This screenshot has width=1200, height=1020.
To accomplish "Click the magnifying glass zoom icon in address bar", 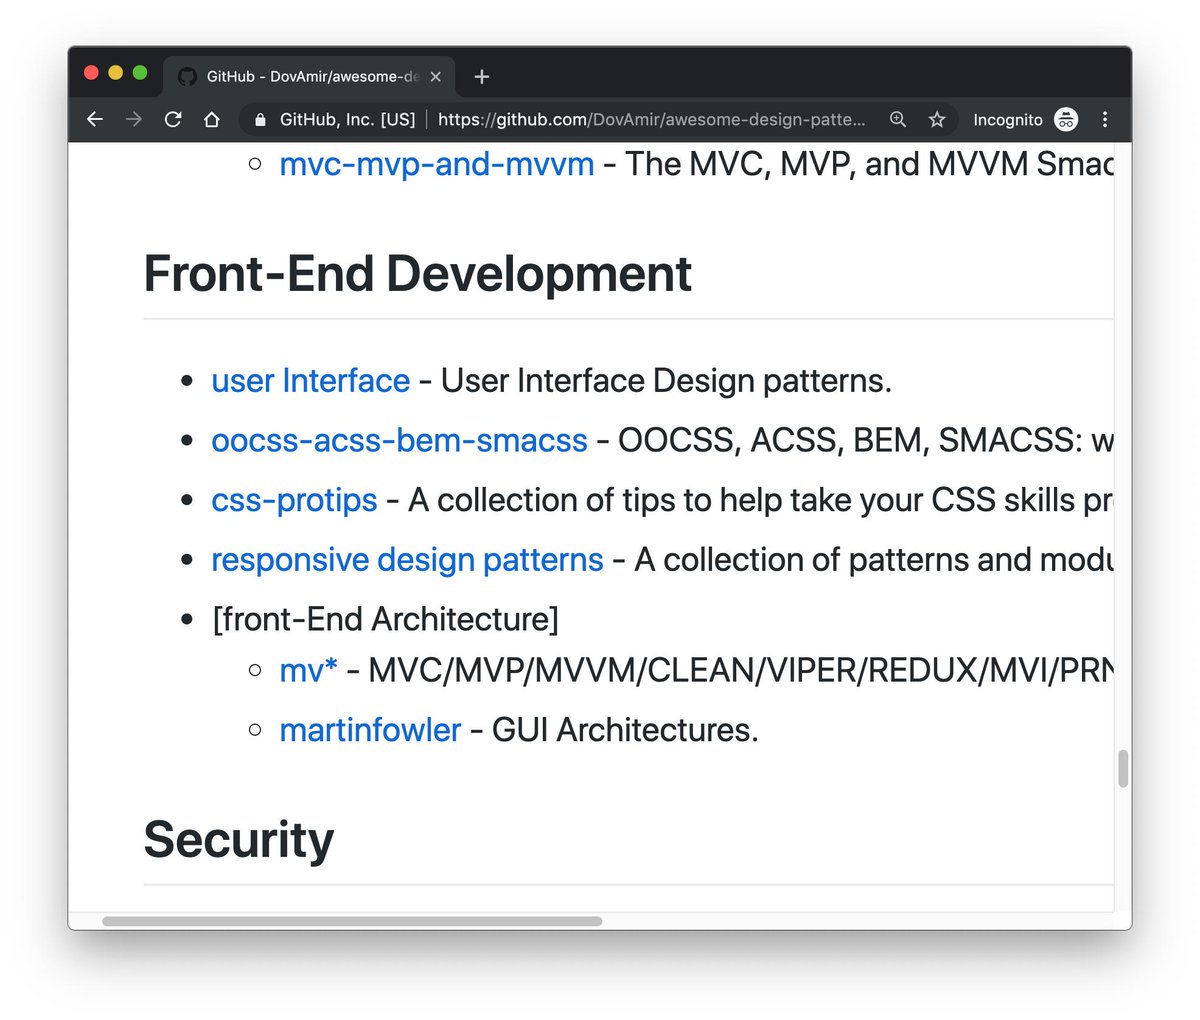I will pyautogui.click(x=897, y=119).
